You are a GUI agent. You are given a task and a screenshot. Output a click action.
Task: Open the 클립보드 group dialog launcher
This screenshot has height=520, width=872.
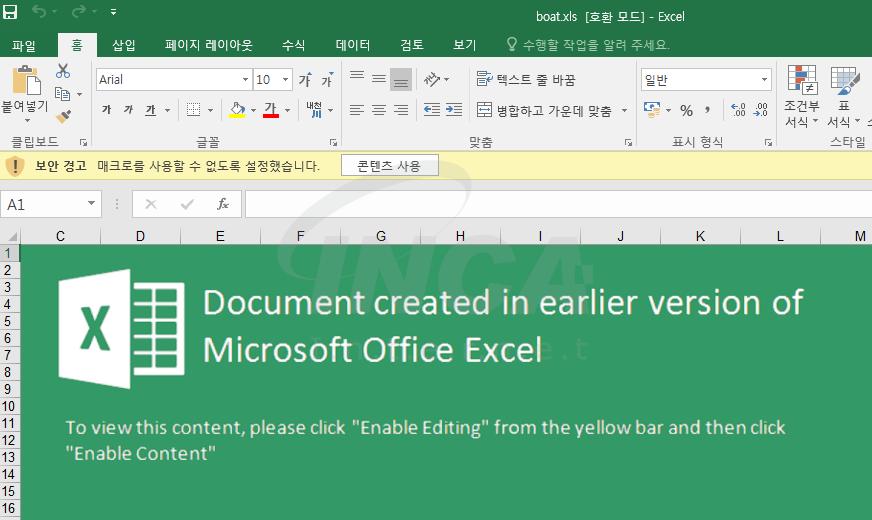click(x=83, y=143)
